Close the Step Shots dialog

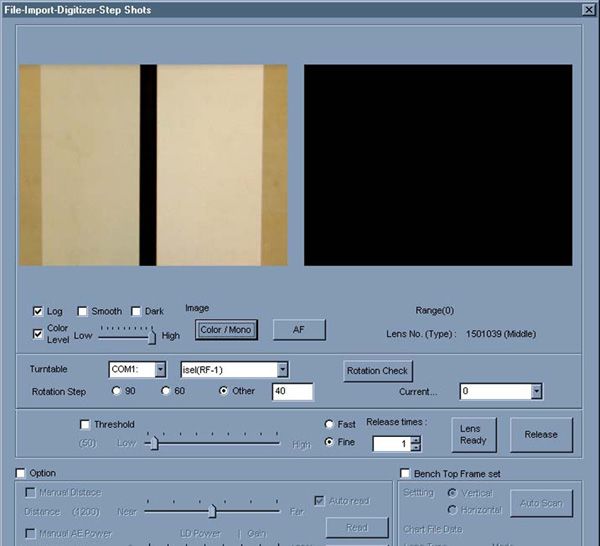[588, 10]
